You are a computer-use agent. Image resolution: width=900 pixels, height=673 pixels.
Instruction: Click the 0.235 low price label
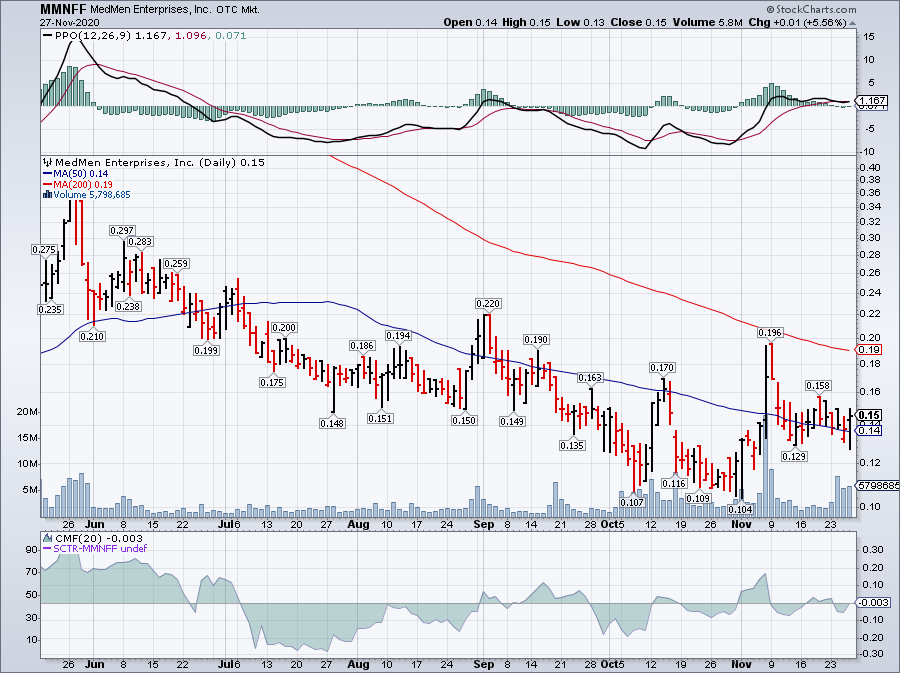click(x=51, y=309)
